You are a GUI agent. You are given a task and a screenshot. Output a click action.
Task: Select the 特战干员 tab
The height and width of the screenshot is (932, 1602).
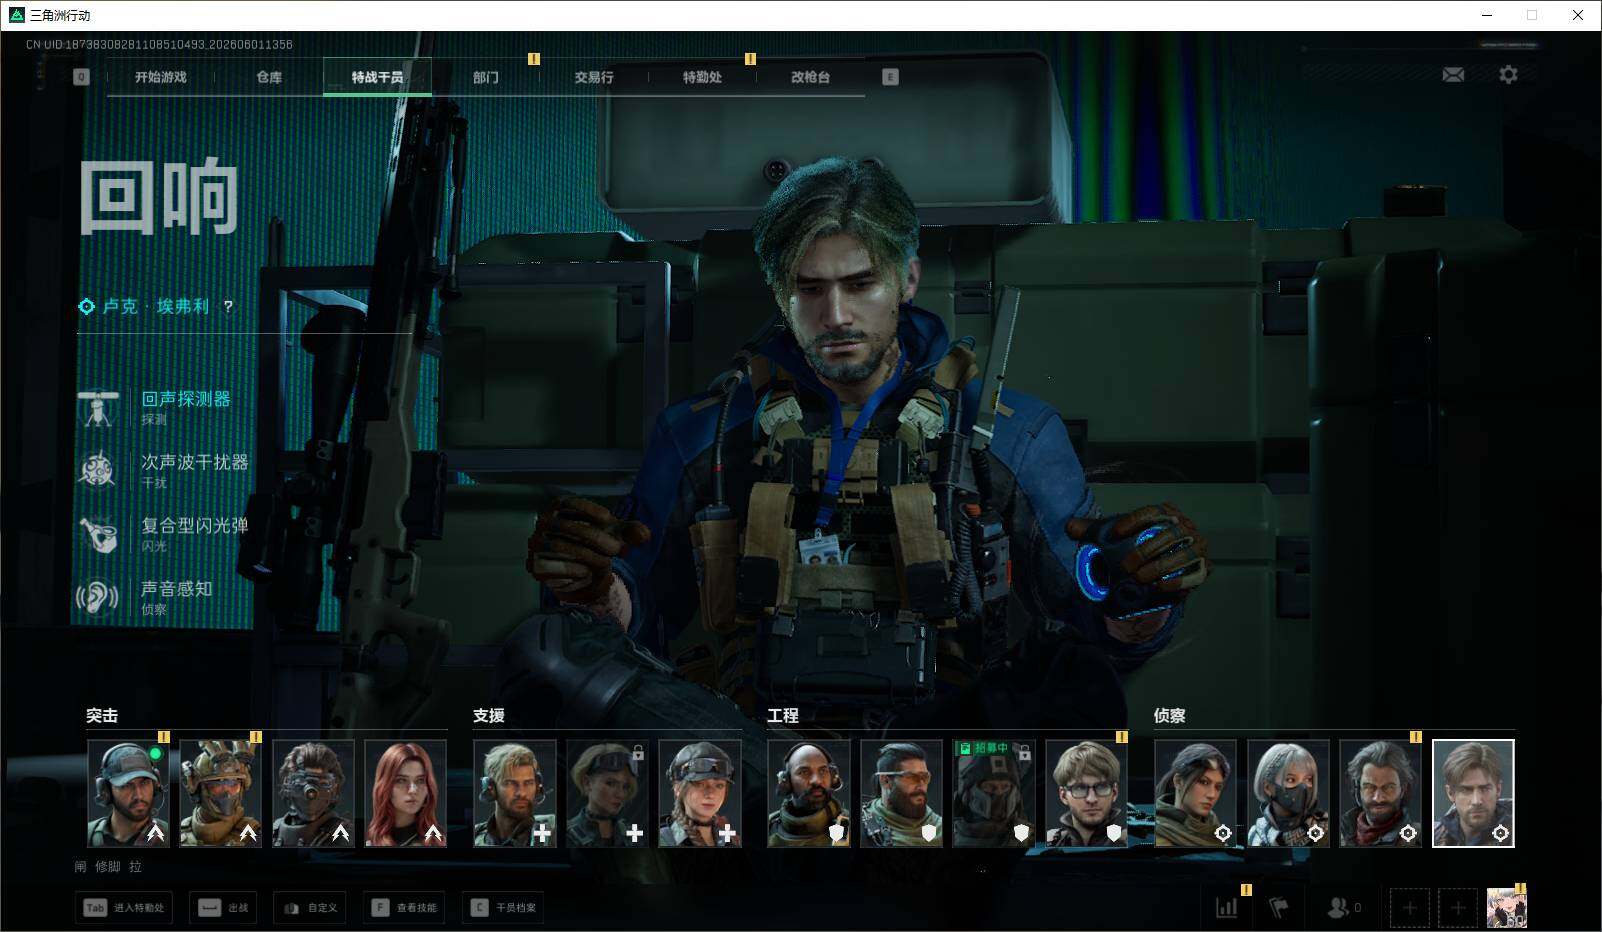[x=377, y=77]
